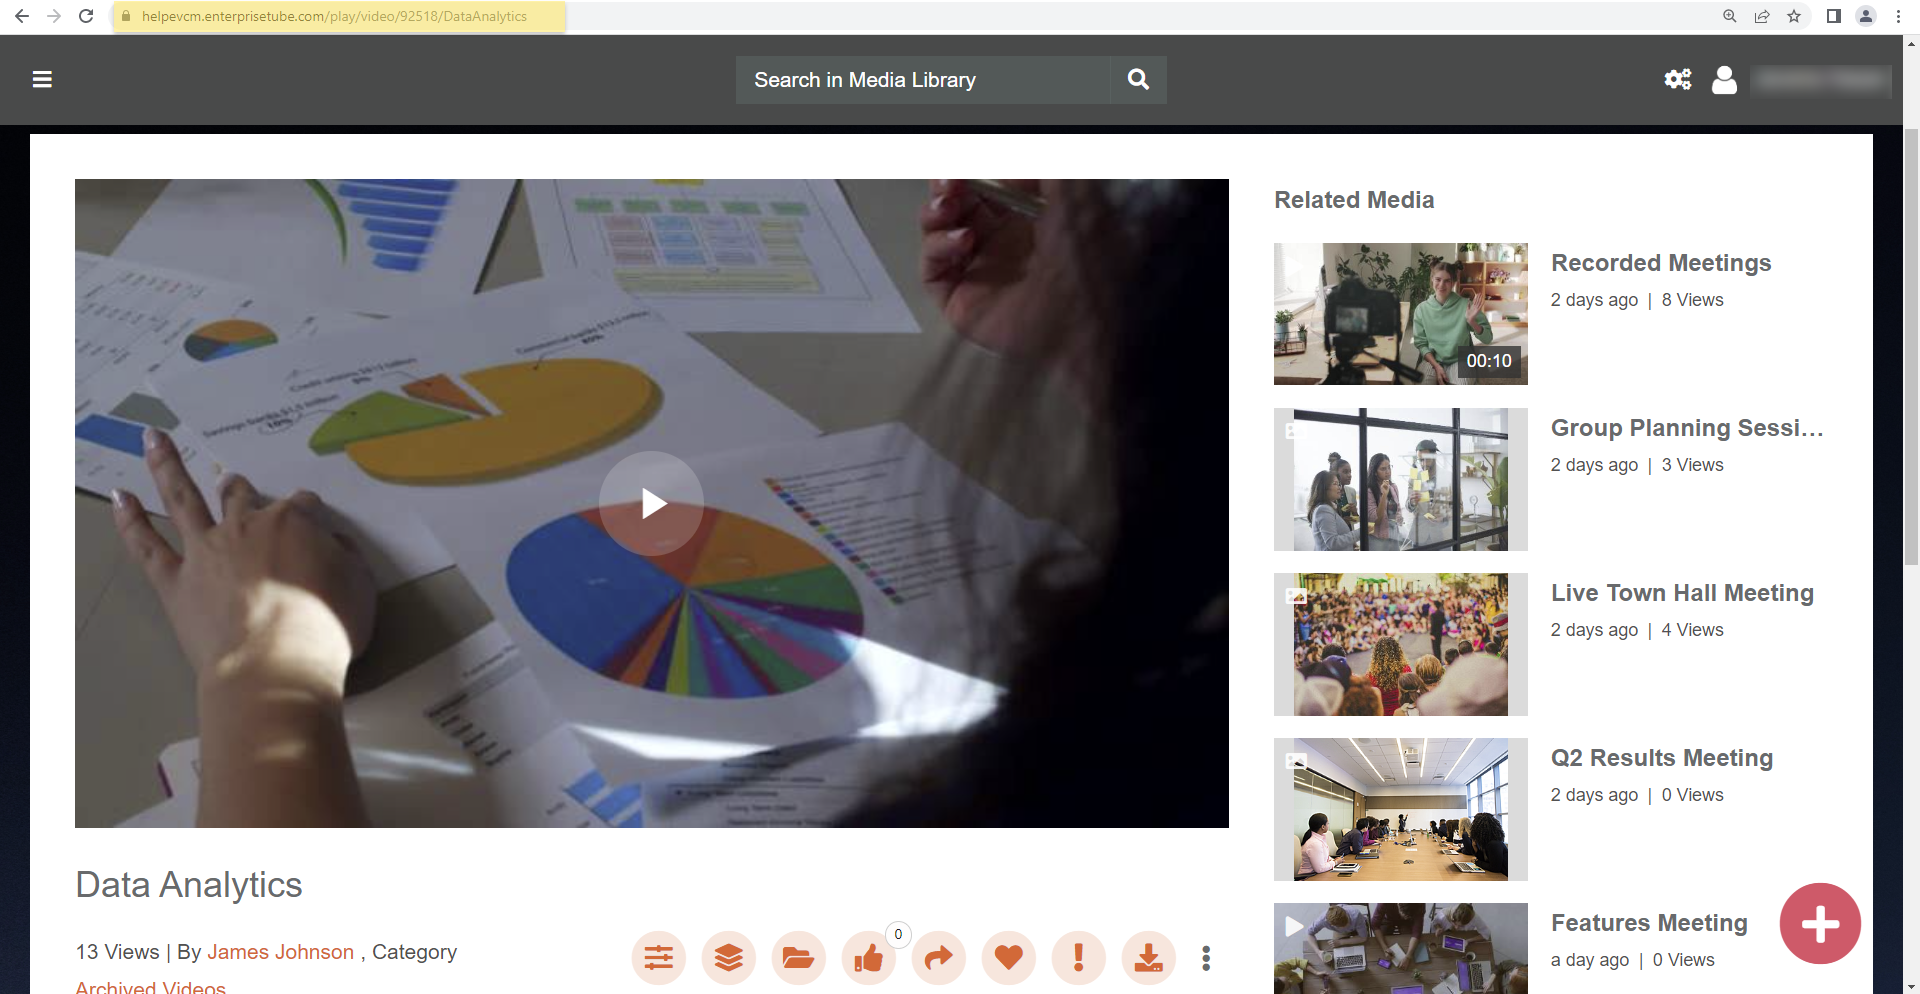Image resolution: width=1920 pixels, height=994 pixels.
Task: Download the video using download icon
Action: (1148, 958)
